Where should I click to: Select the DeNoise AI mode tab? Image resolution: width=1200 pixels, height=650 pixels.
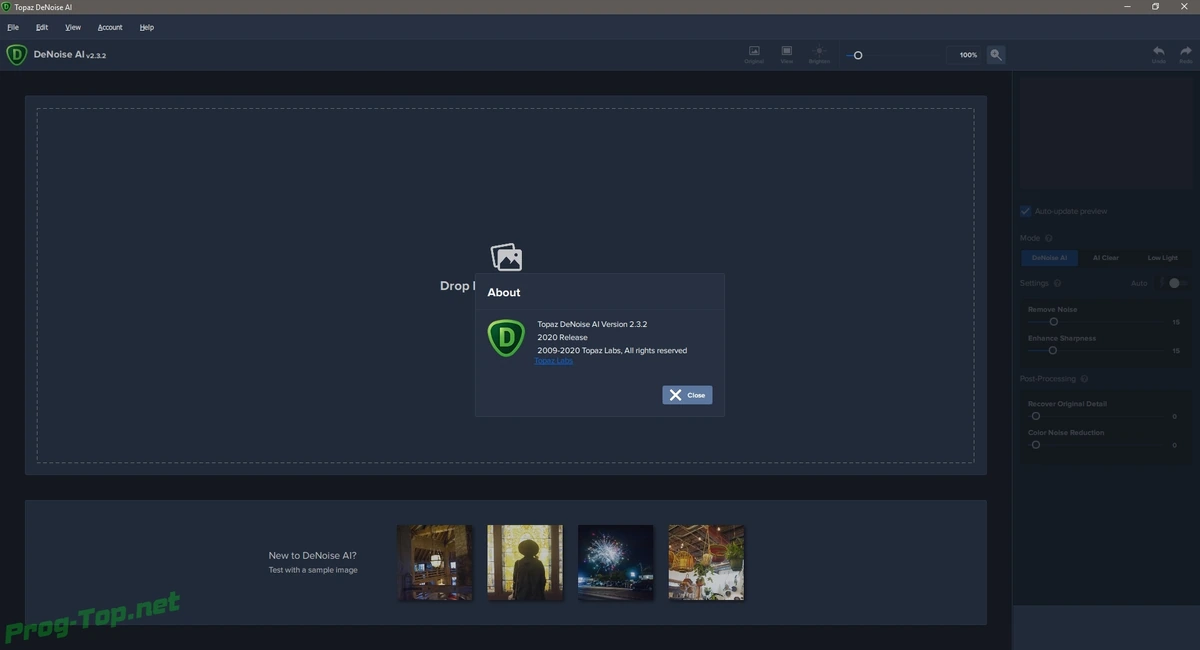click(1049, 258)
